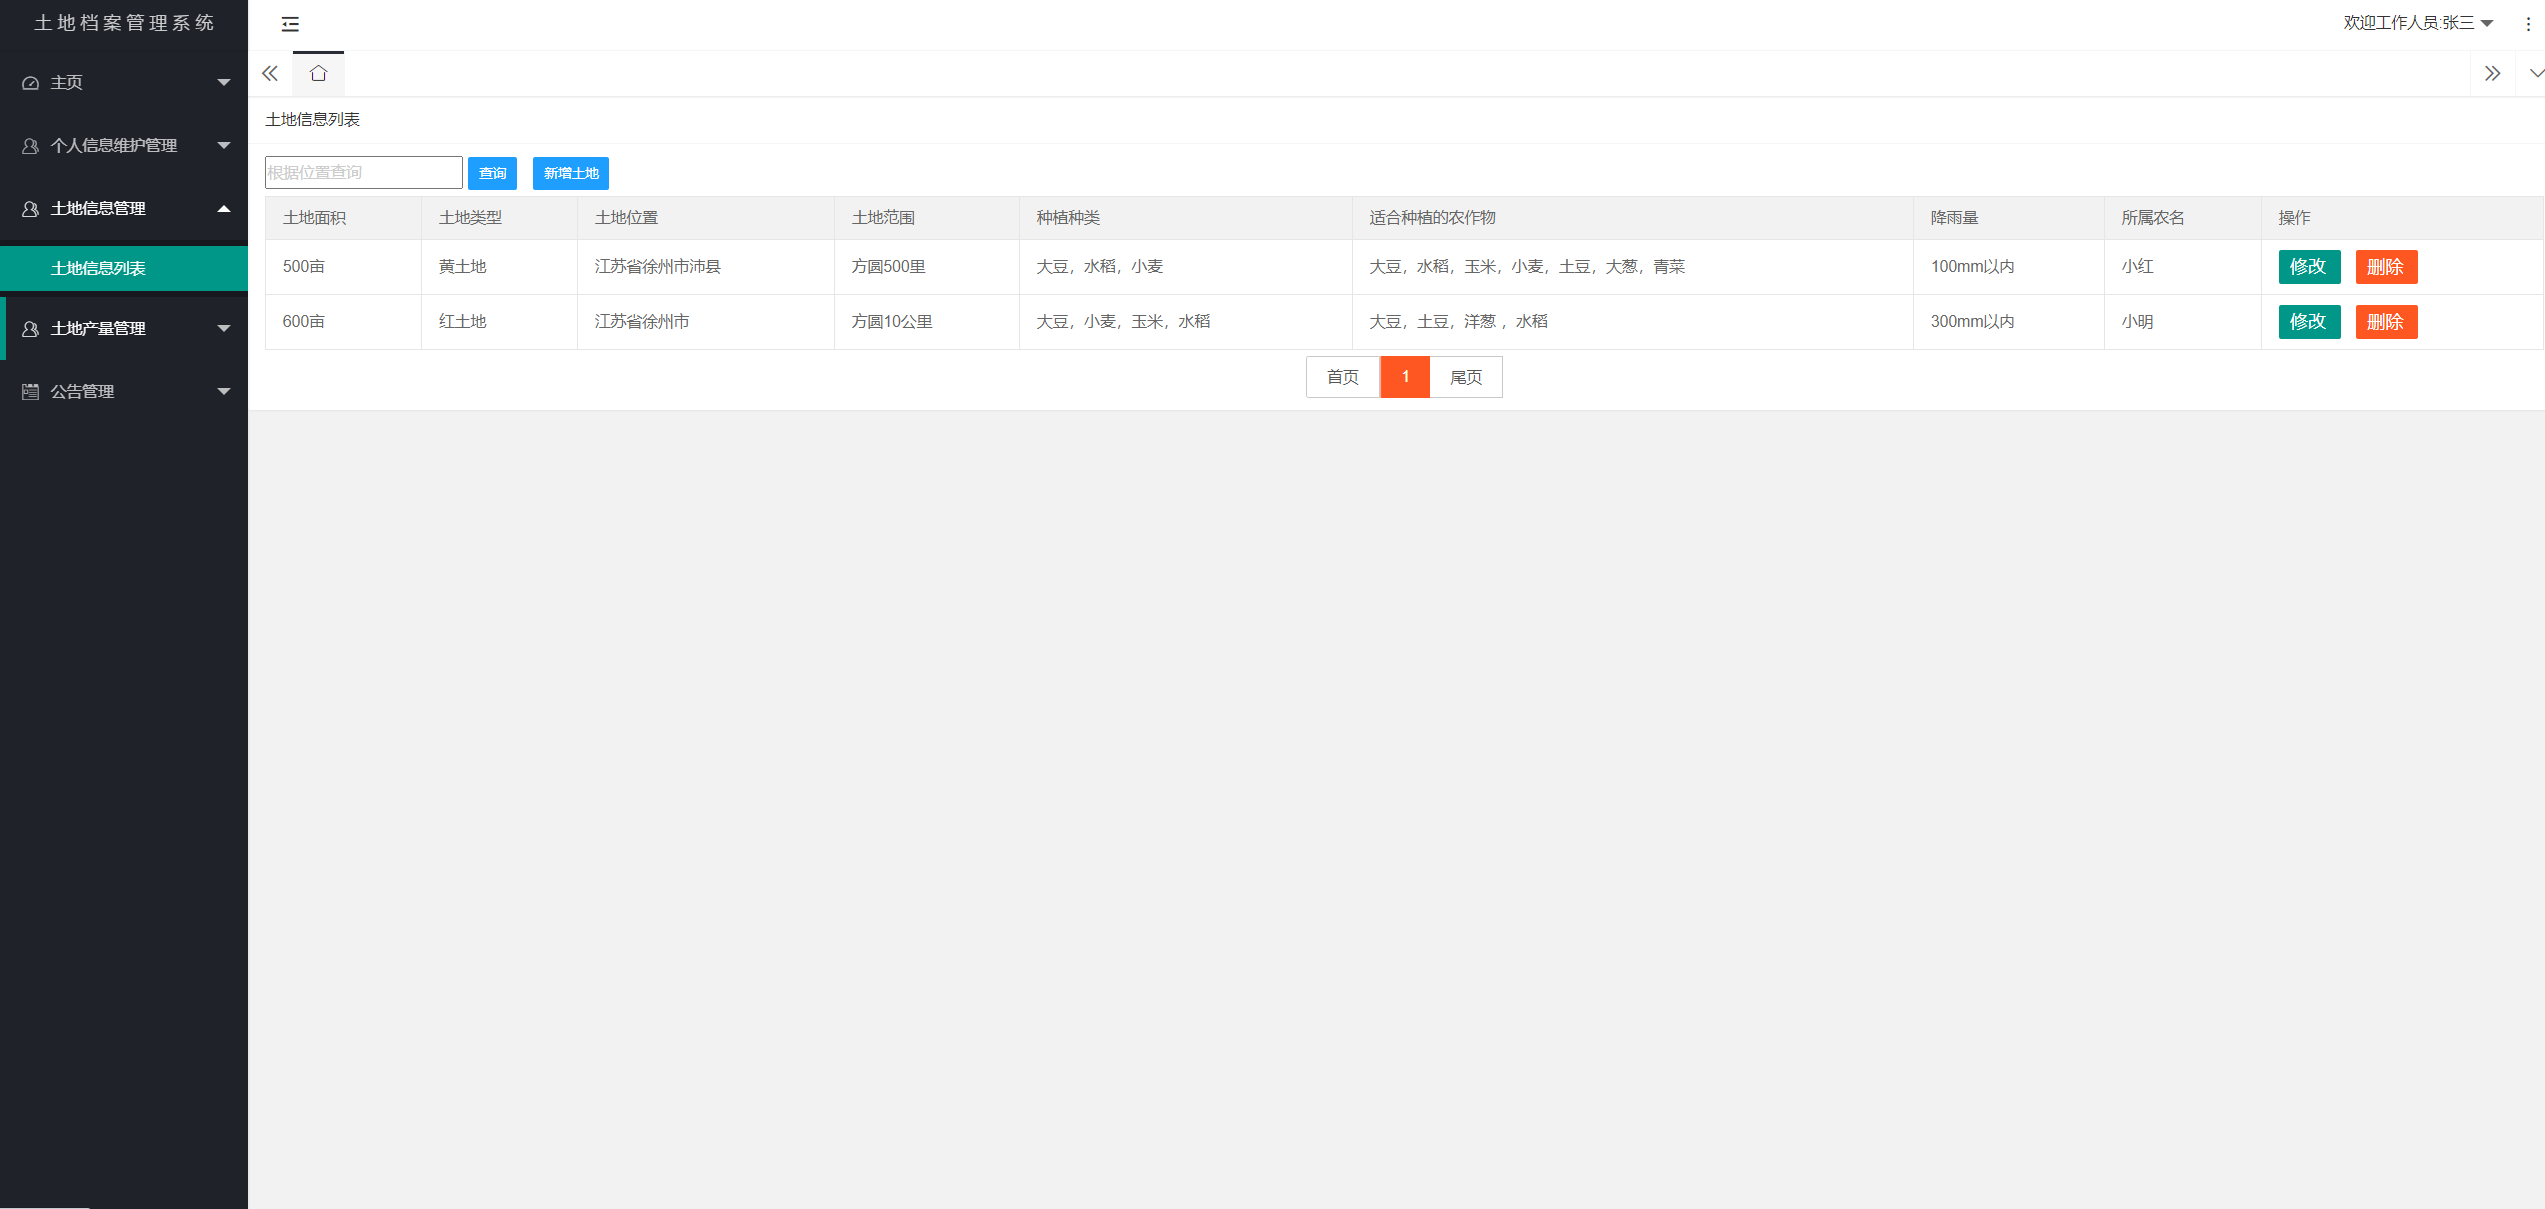The height and width of the screenshot is (1209, 2545).
Task: Open the 欢迎工作人员:张三 user dropdown
Action: point(2417,23)
